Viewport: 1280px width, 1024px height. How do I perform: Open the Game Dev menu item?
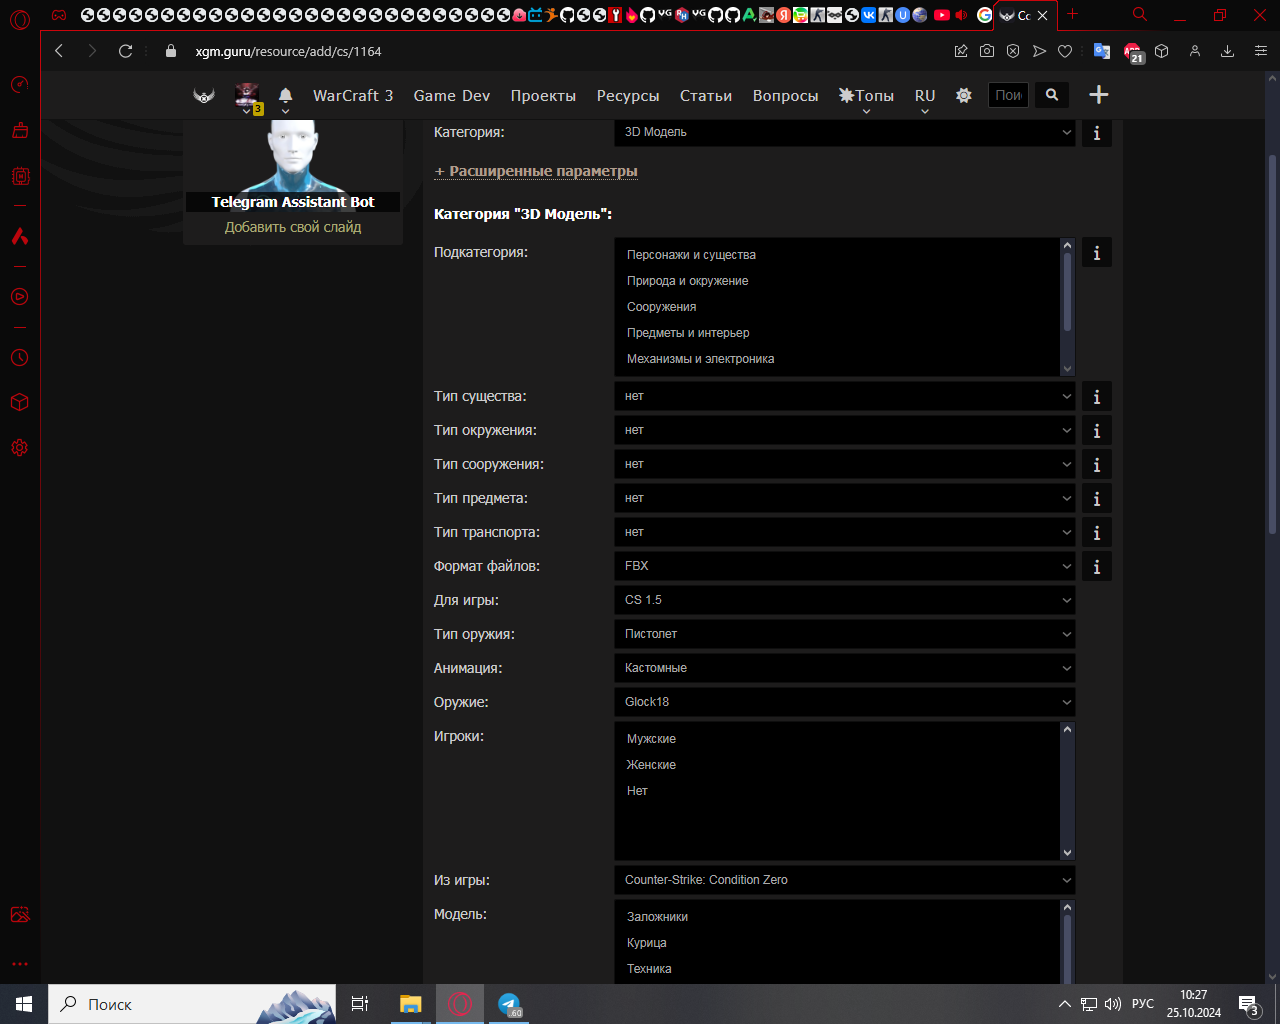tap(452, 96)
